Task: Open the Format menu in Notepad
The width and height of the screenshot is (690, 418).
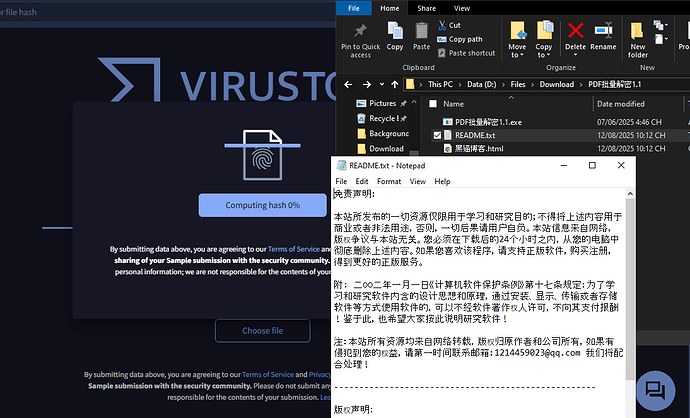Action: tap(390, 181)
